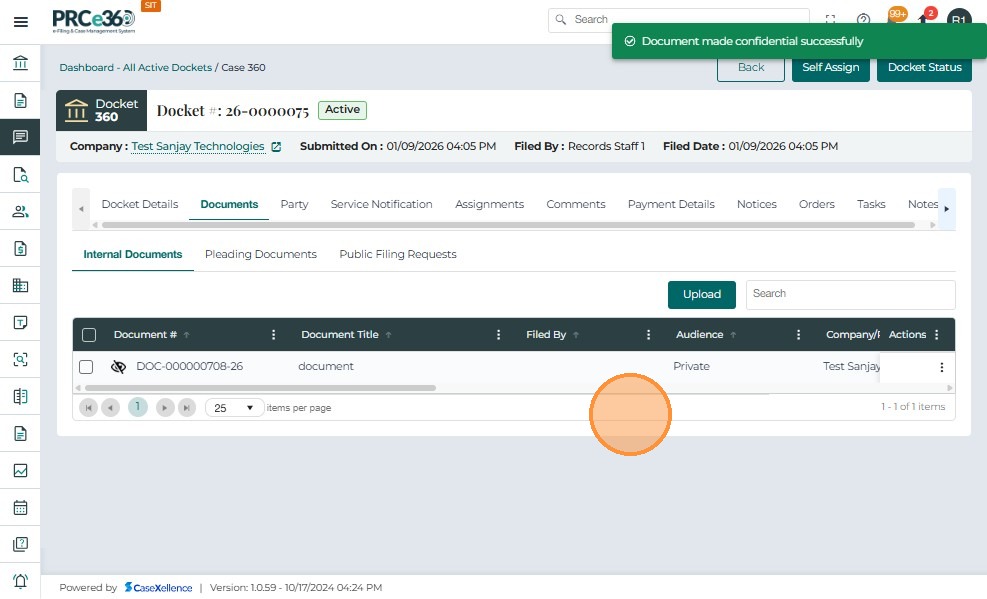Click the Self Assign button

pos(830,67)
